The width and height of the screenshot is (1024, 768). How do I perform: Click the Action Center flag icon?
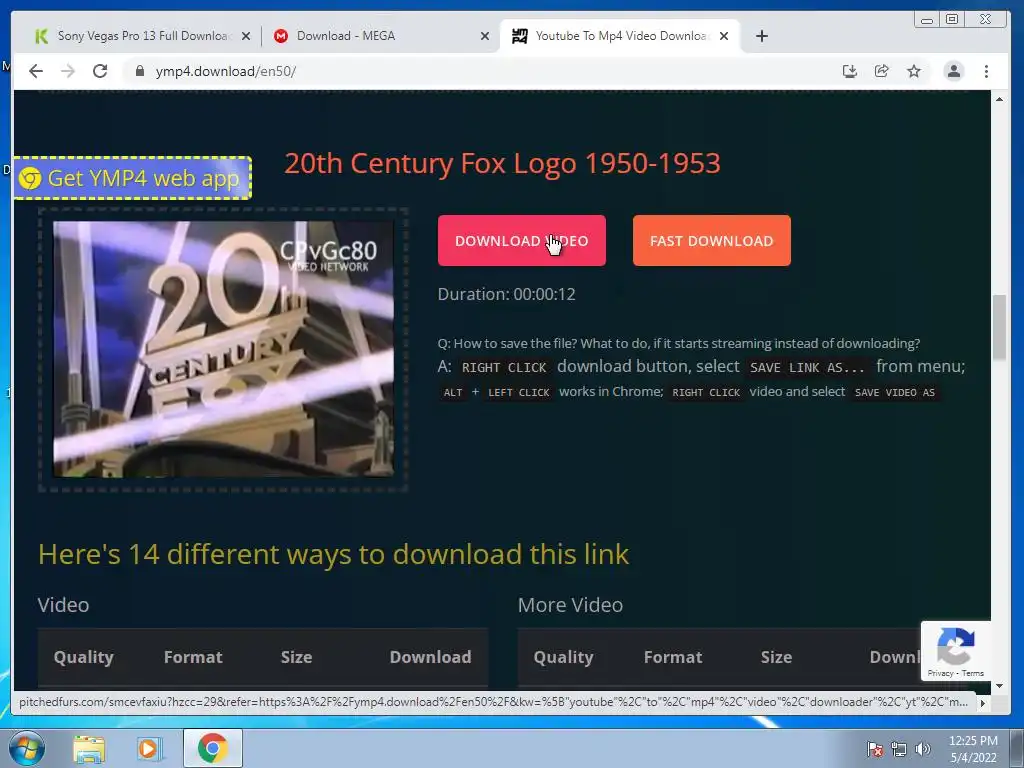click(875, 749)
